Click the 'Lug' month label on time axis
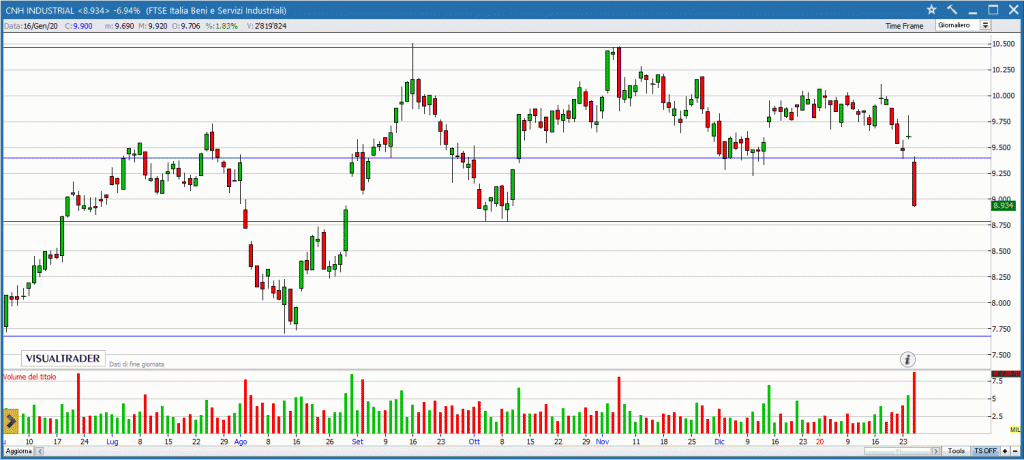 coord(112,441)
